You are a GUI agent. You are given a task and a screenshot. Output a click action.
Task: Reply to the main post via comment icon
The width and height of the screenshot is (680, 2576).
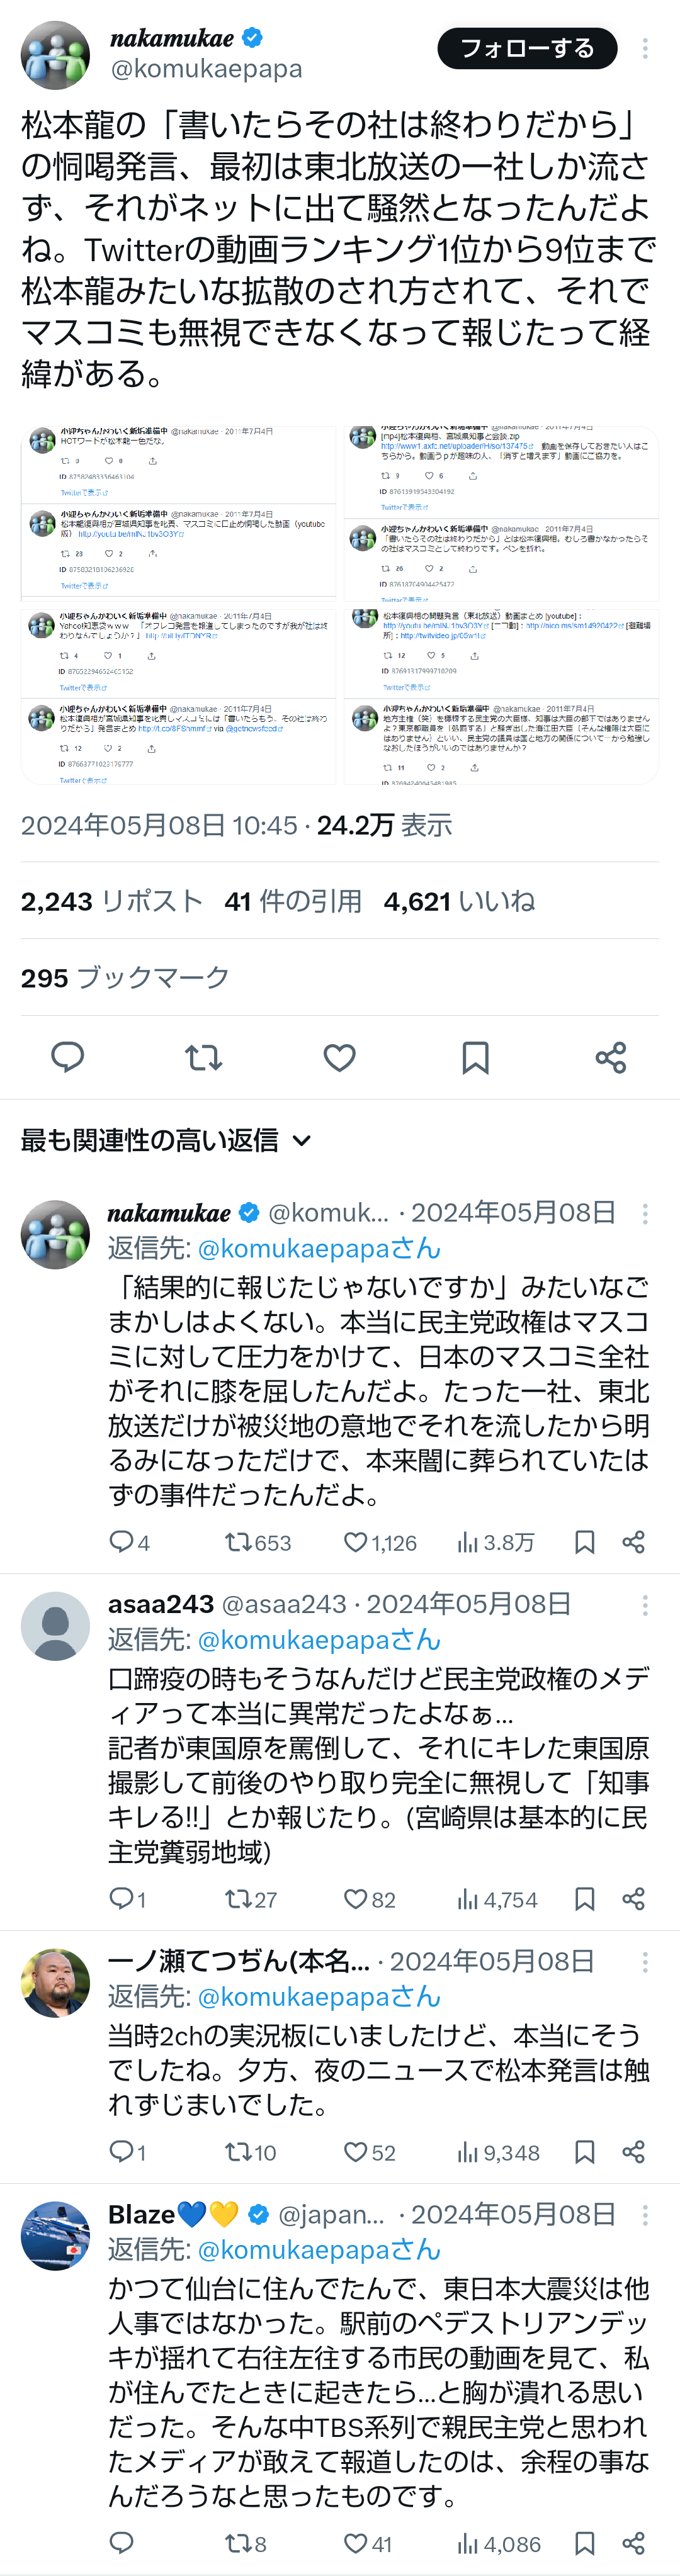click(68, 1057)
